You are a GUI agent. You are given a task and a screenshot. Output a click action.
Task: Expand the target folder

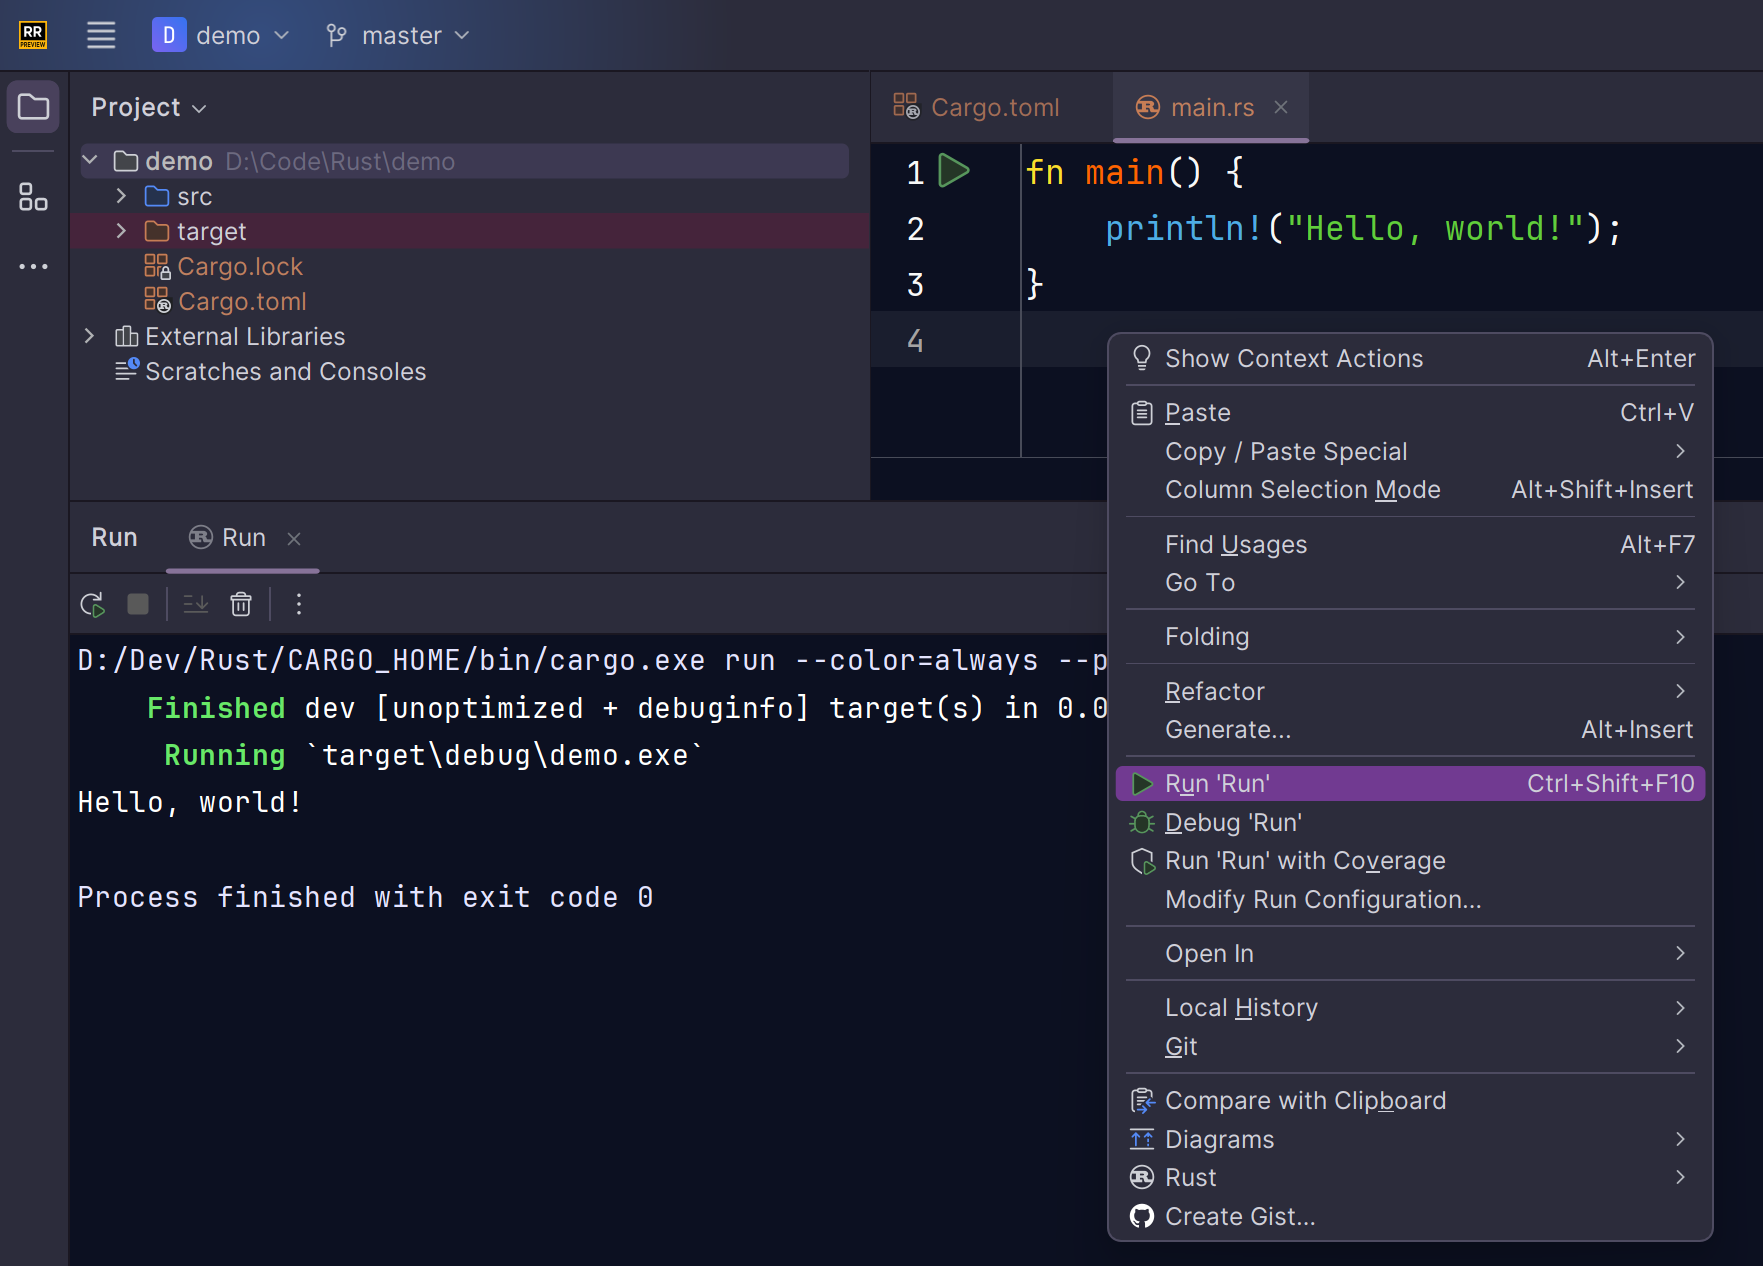coord(121,231)
